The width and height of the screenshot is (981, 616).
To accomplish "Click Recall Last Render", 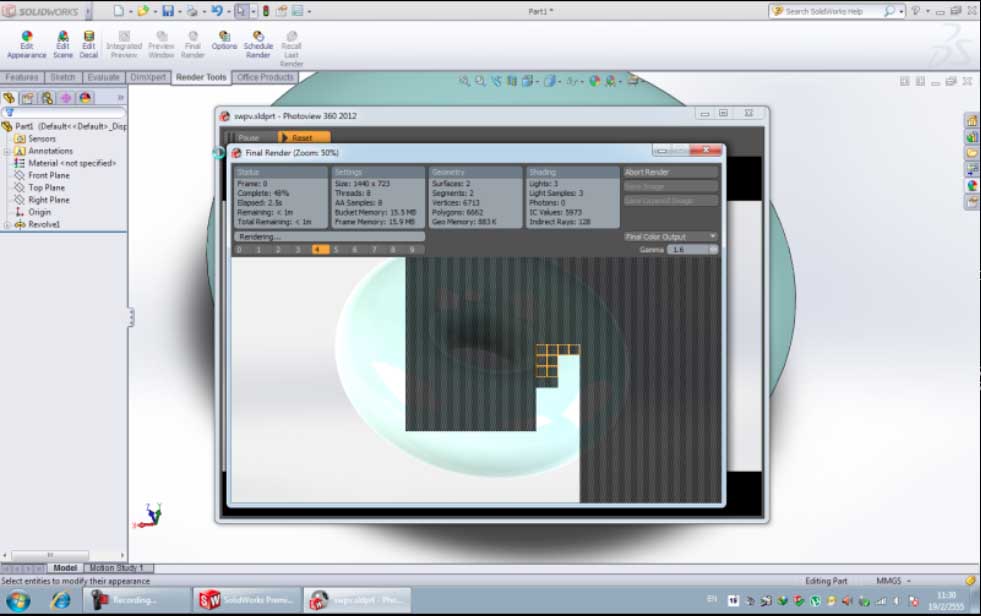I will 291,49.
